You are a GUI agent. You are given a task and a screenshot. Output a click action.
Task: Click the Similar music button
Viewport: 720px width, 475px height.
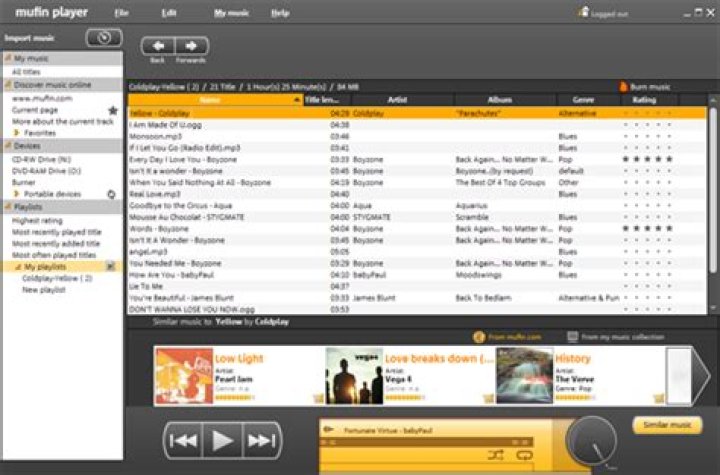click(667, 425)
